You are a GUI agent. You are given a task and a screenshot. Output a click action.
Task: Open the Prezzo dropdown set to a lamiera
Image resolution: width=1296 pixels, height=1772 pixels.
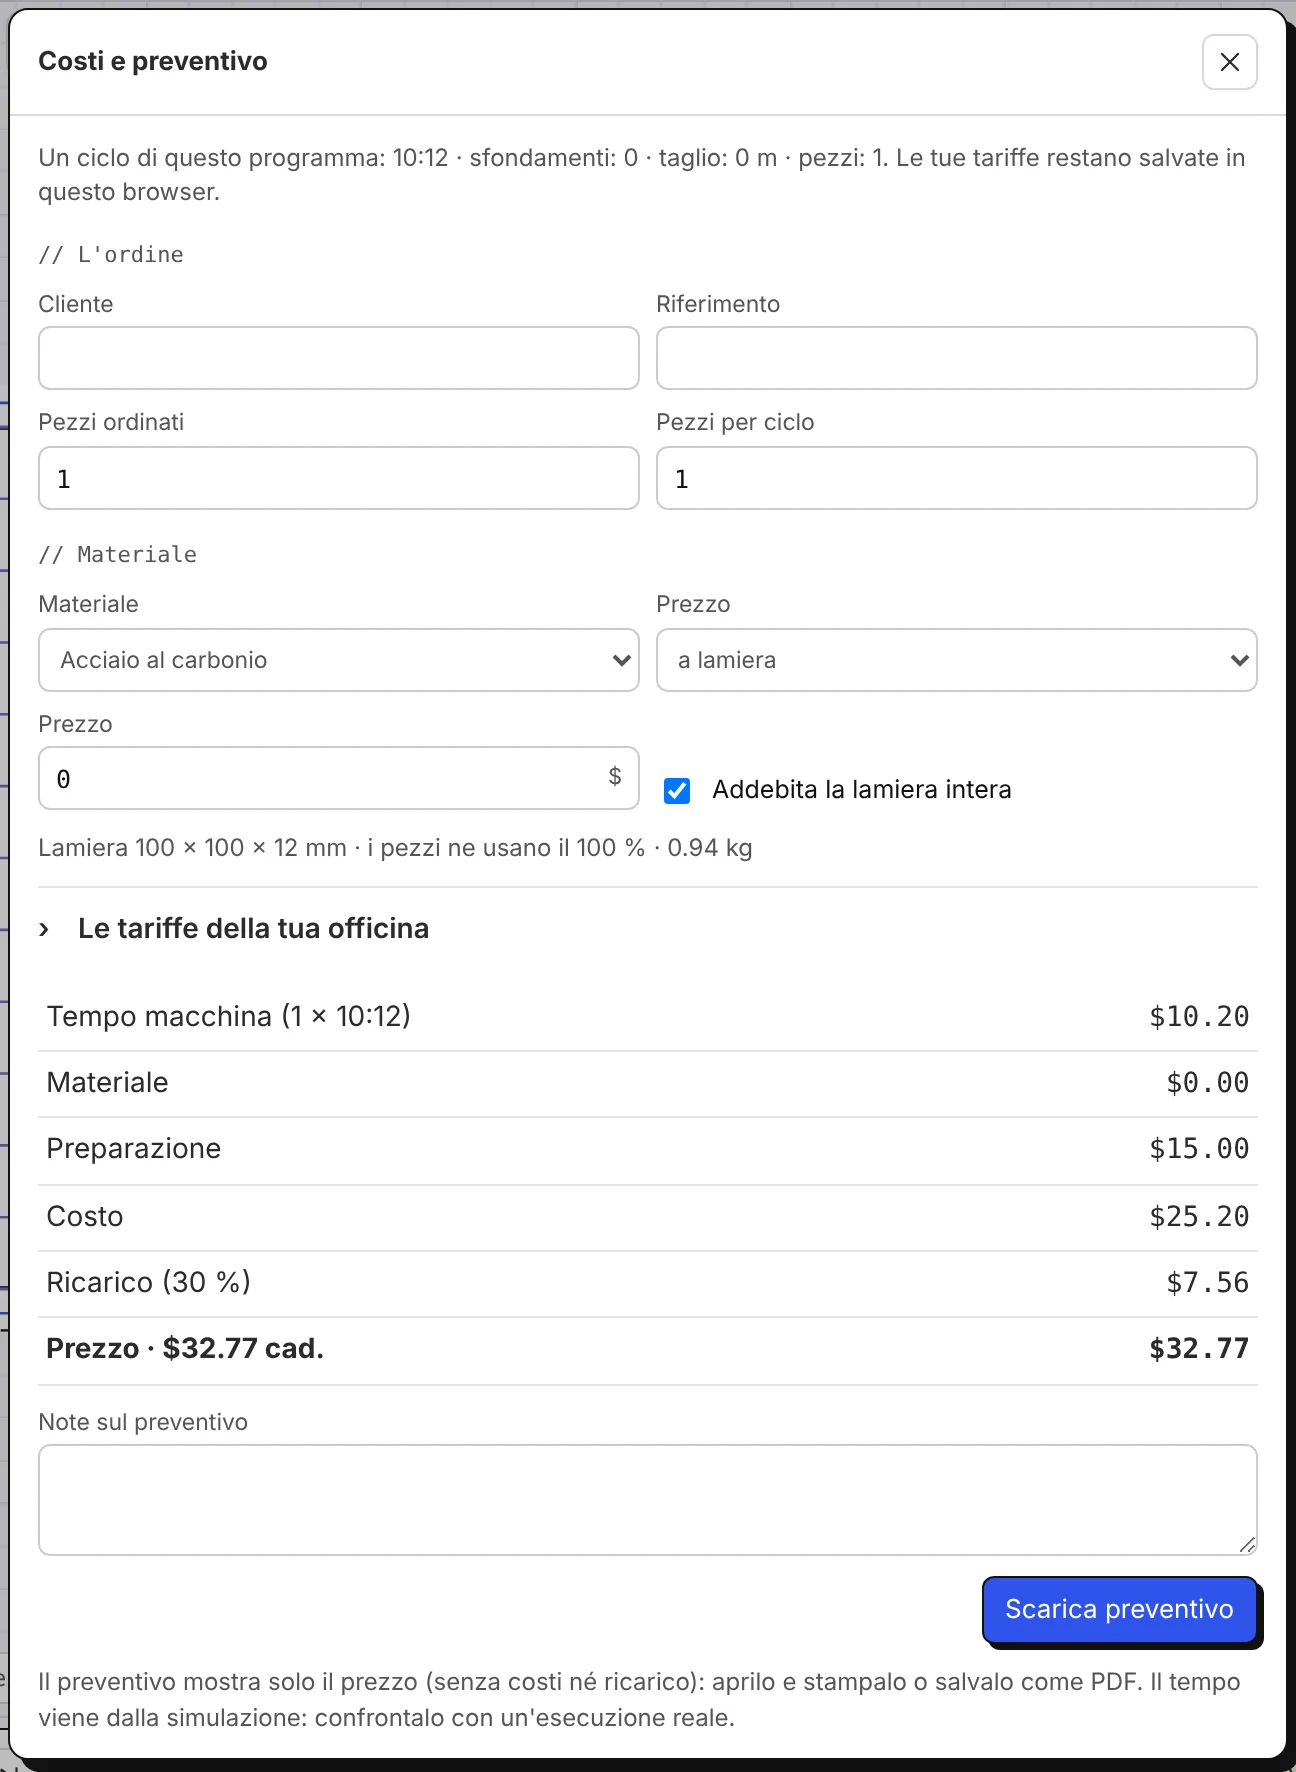pyautogui.click(x=956, y=660)
